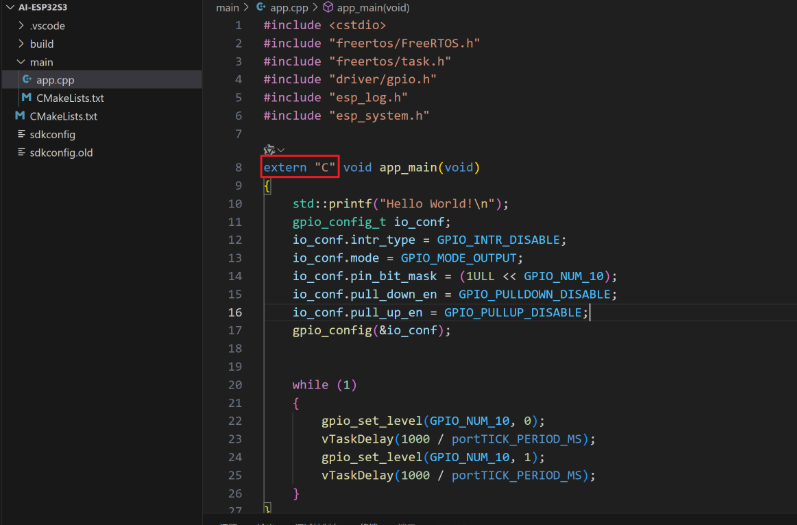Image resolution: width=797 pixels, height=525 pixels.
Task: Click vTaskDelay call on line 23
Action: 357,439
